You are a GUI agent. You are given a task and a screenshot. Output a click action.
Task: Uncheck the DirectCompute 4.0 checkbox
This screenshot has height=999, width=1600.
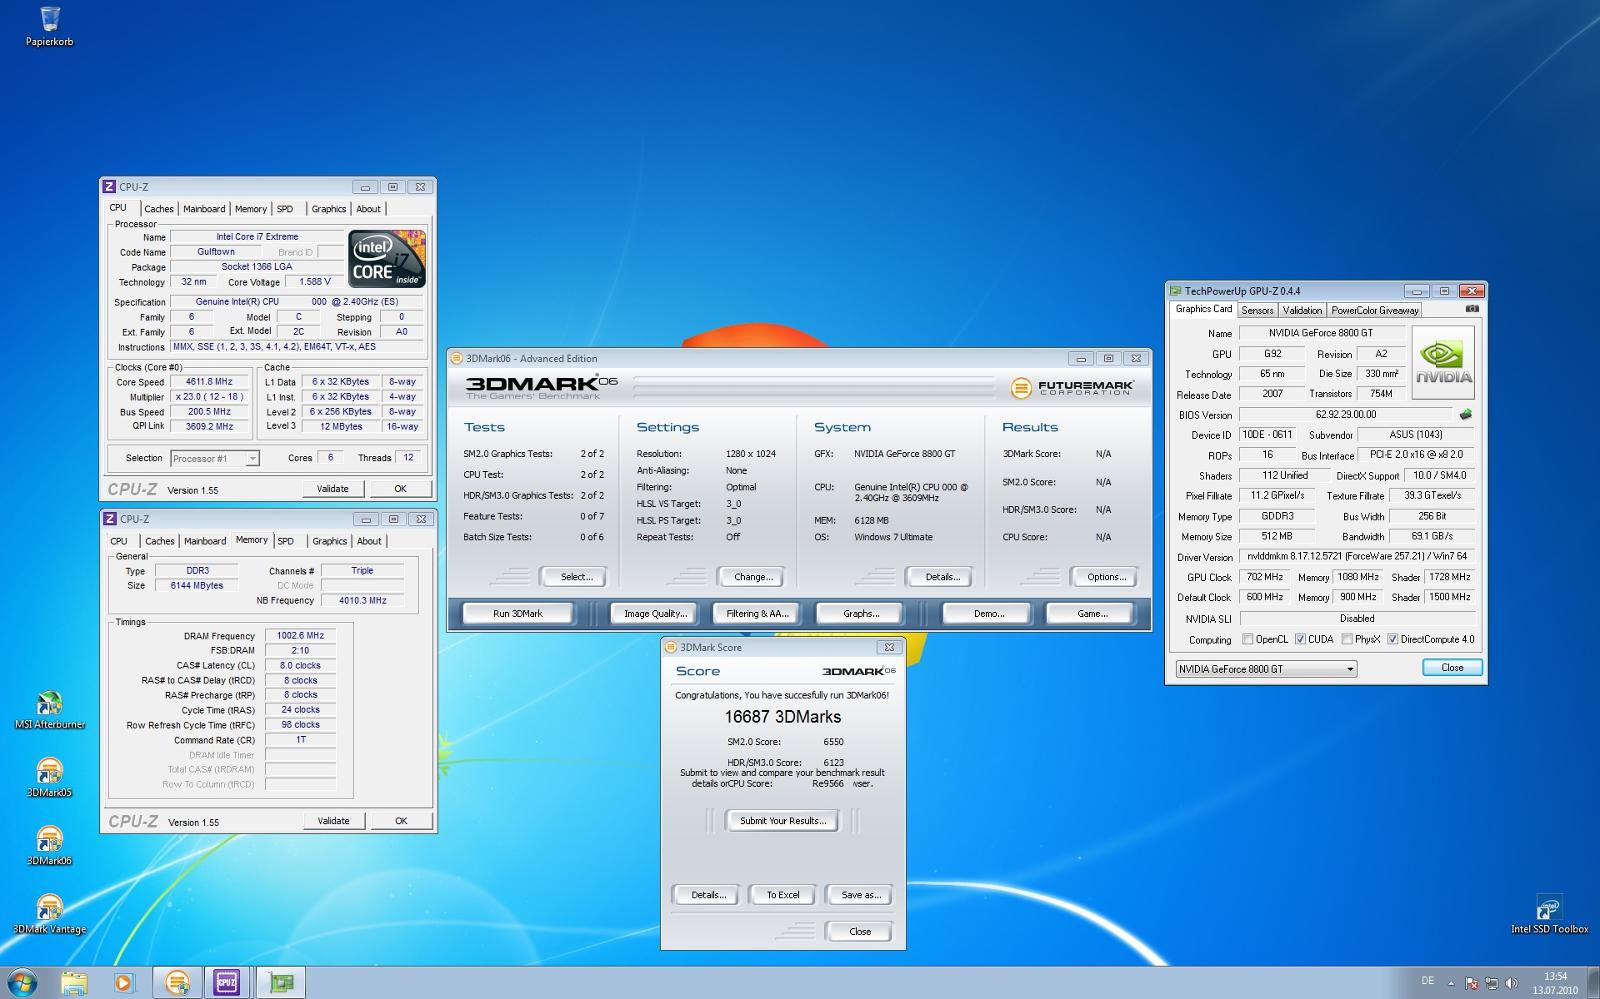tap(1392, 639)
